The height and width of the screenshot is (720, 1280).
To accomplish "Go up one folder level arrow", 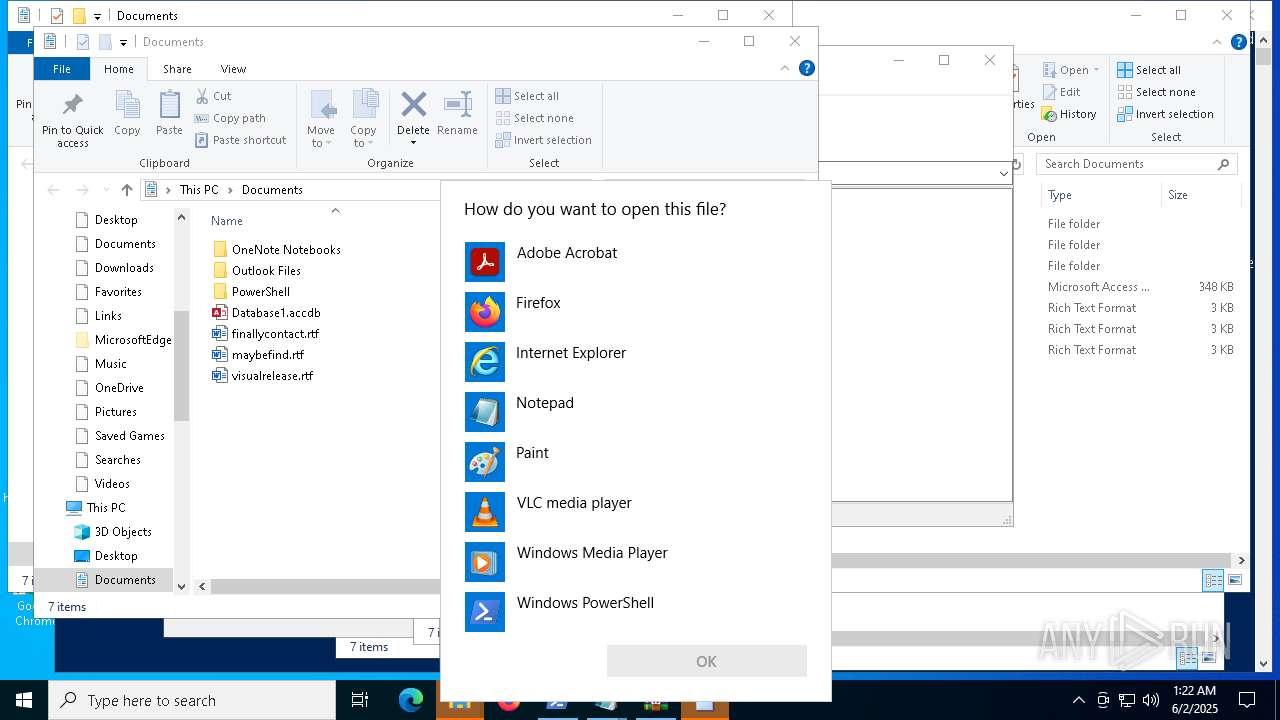I will tap(126, 189).
